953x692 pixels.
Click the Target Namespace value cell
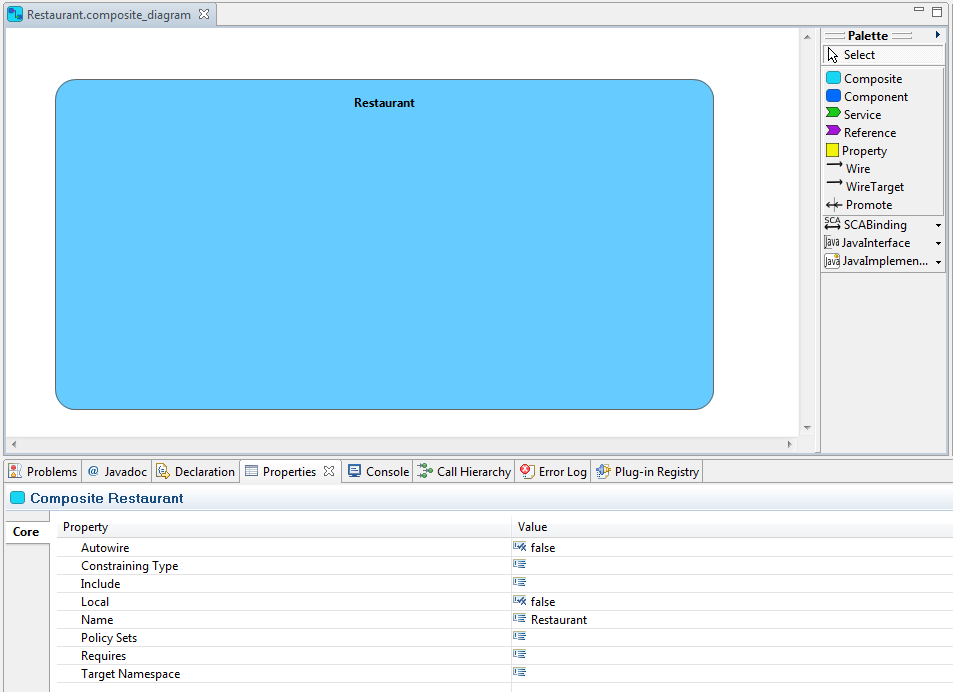click(x=732, y=674)
